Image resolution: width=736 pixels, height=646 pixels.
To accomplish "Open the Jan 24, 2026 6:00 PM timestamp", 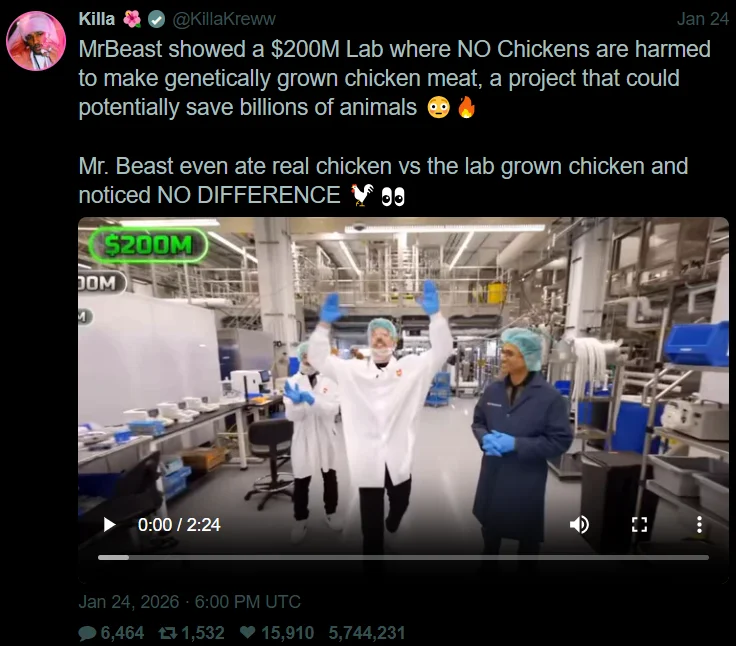I will tap(190, 602).
